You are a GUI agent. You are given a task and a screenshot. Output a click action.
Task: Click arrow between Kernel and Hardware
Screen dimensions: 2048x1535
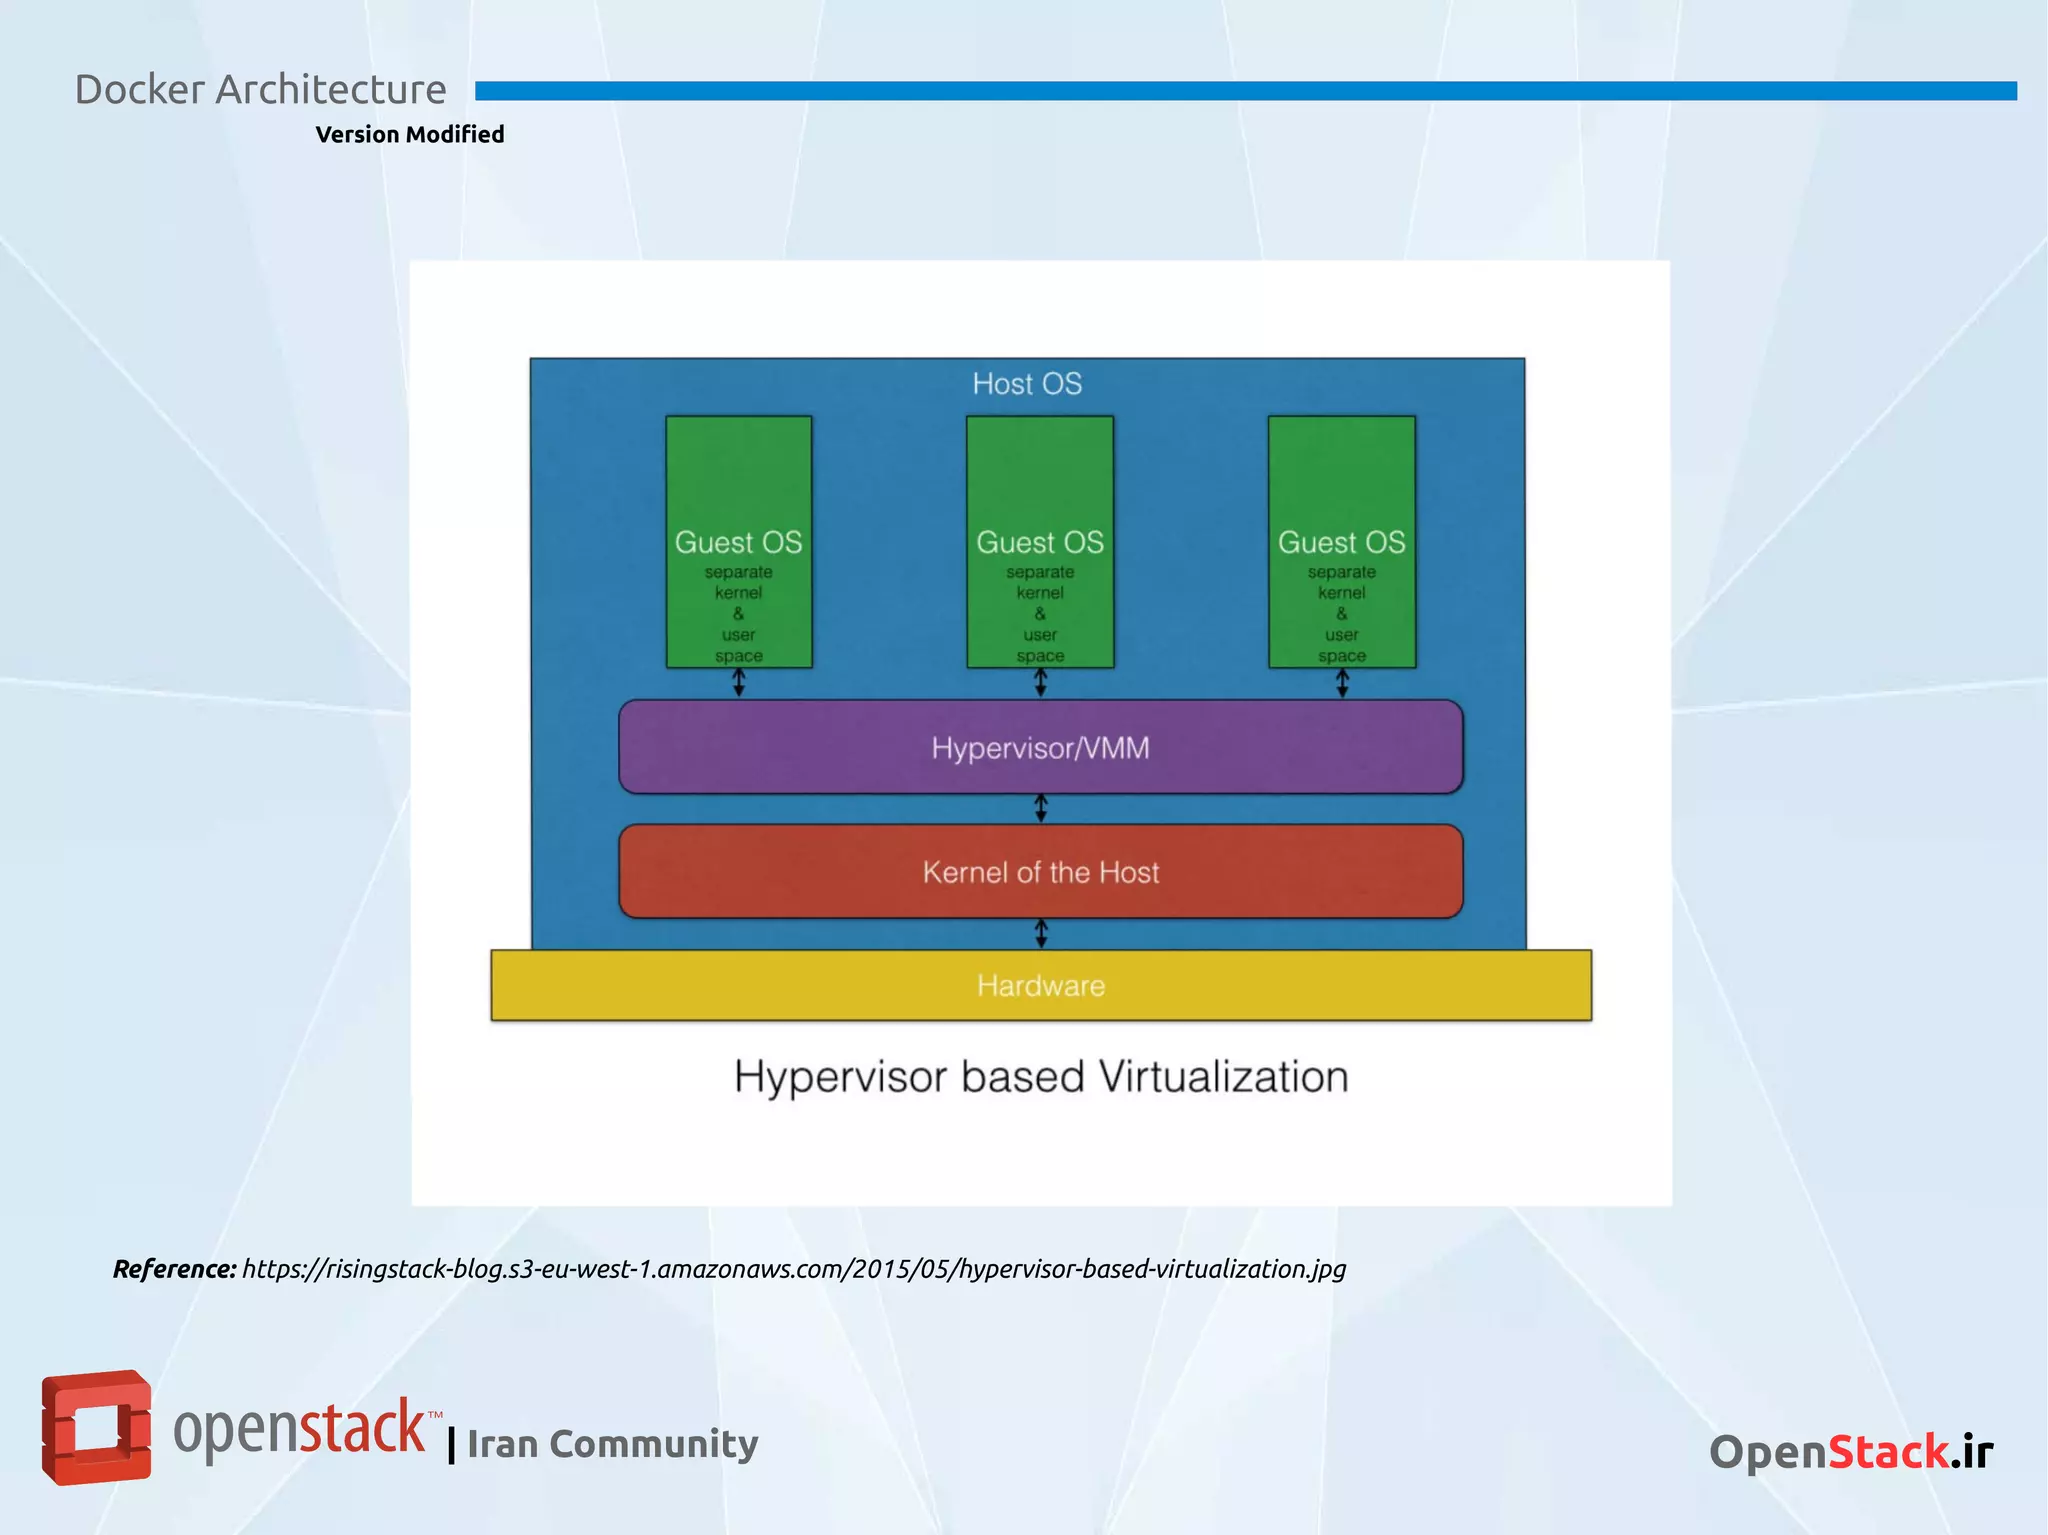1040,933
